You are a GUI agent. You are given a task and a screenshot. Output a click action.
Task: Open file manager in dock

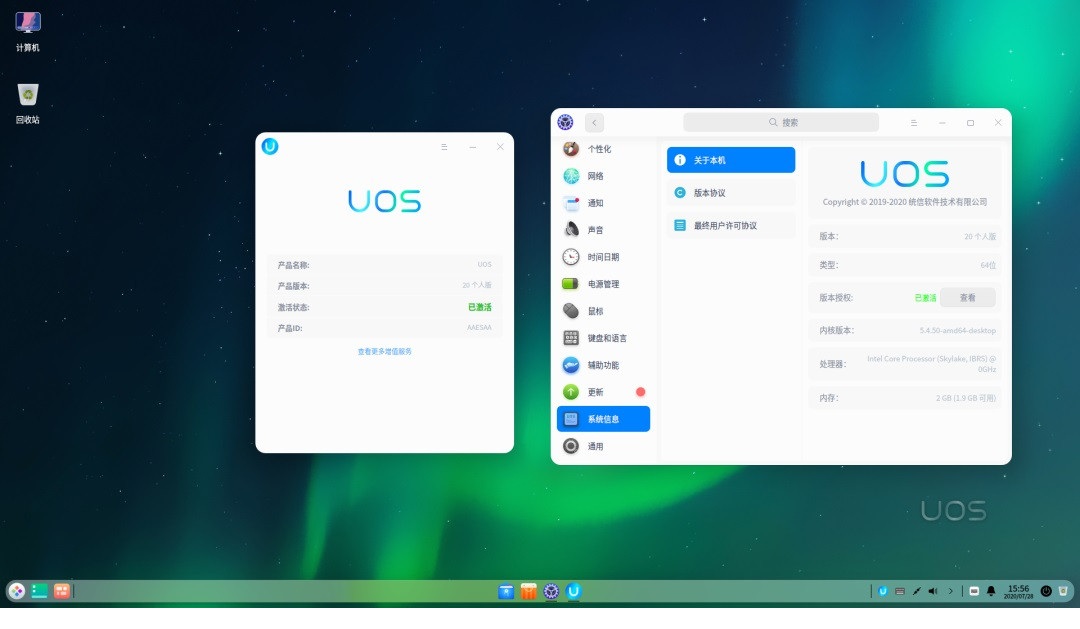point(506,591)
